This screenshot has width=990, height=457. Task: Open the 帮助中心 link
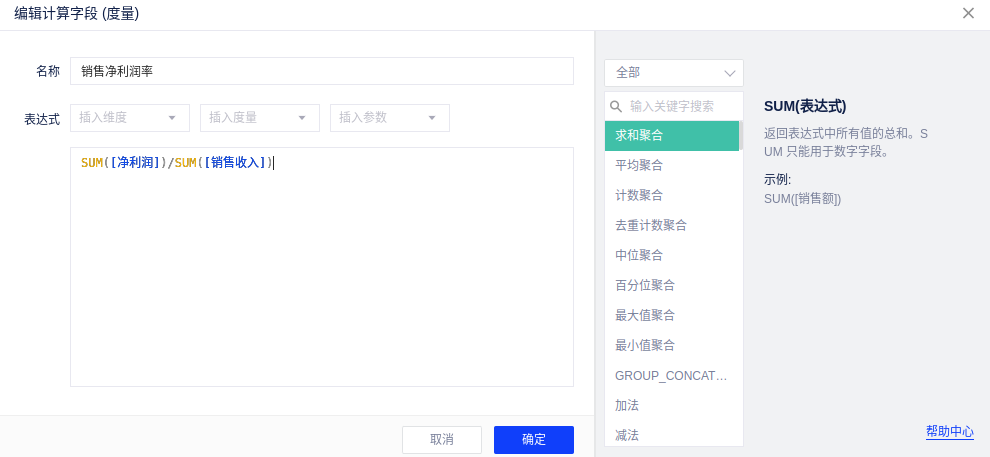click(x=949, y=431)
